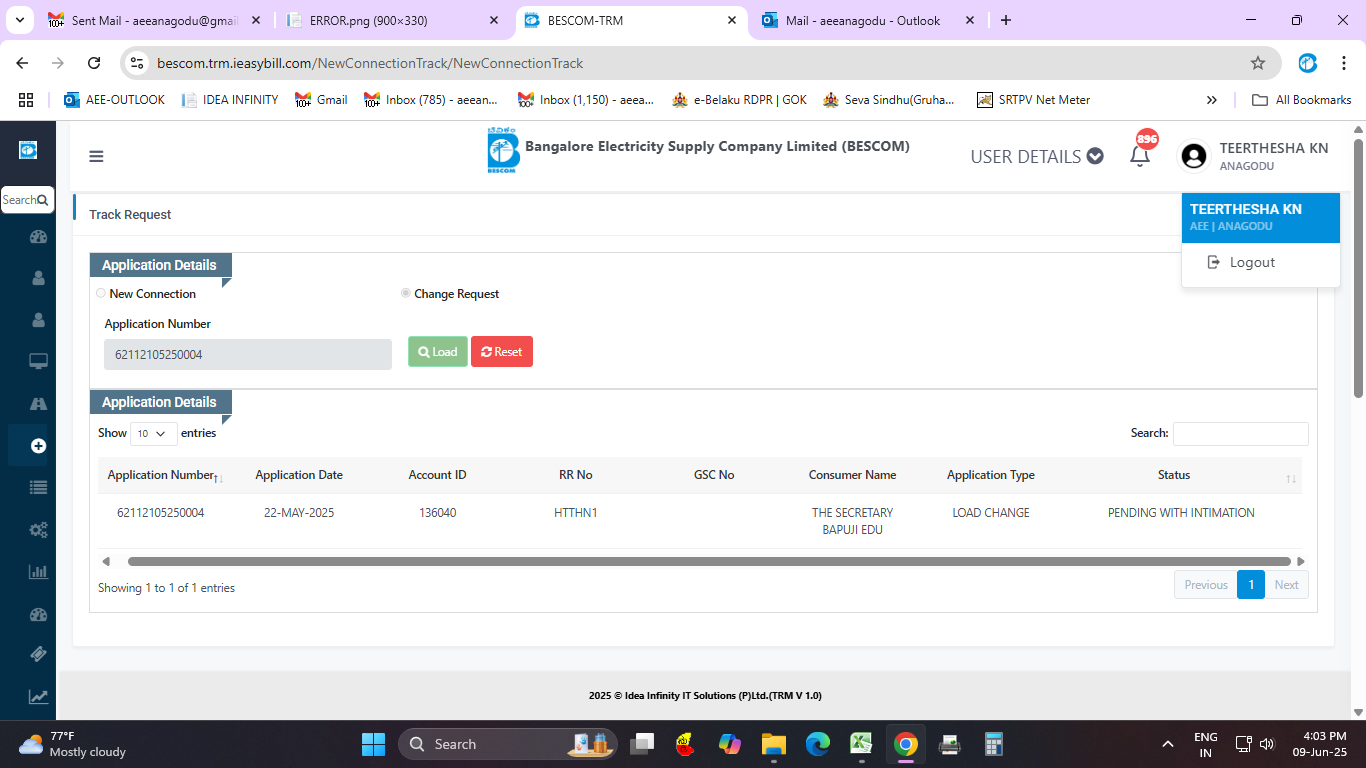The height and width of the screenshot is (768, 1366).
Task: Open the e-Belaku RDPR GOK bookmark
Action: (739, 100)
